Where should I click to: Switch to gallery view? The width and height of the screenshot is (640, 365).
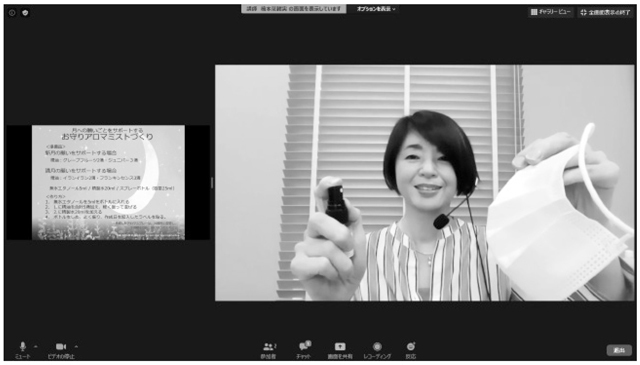(x=551, y=12)
